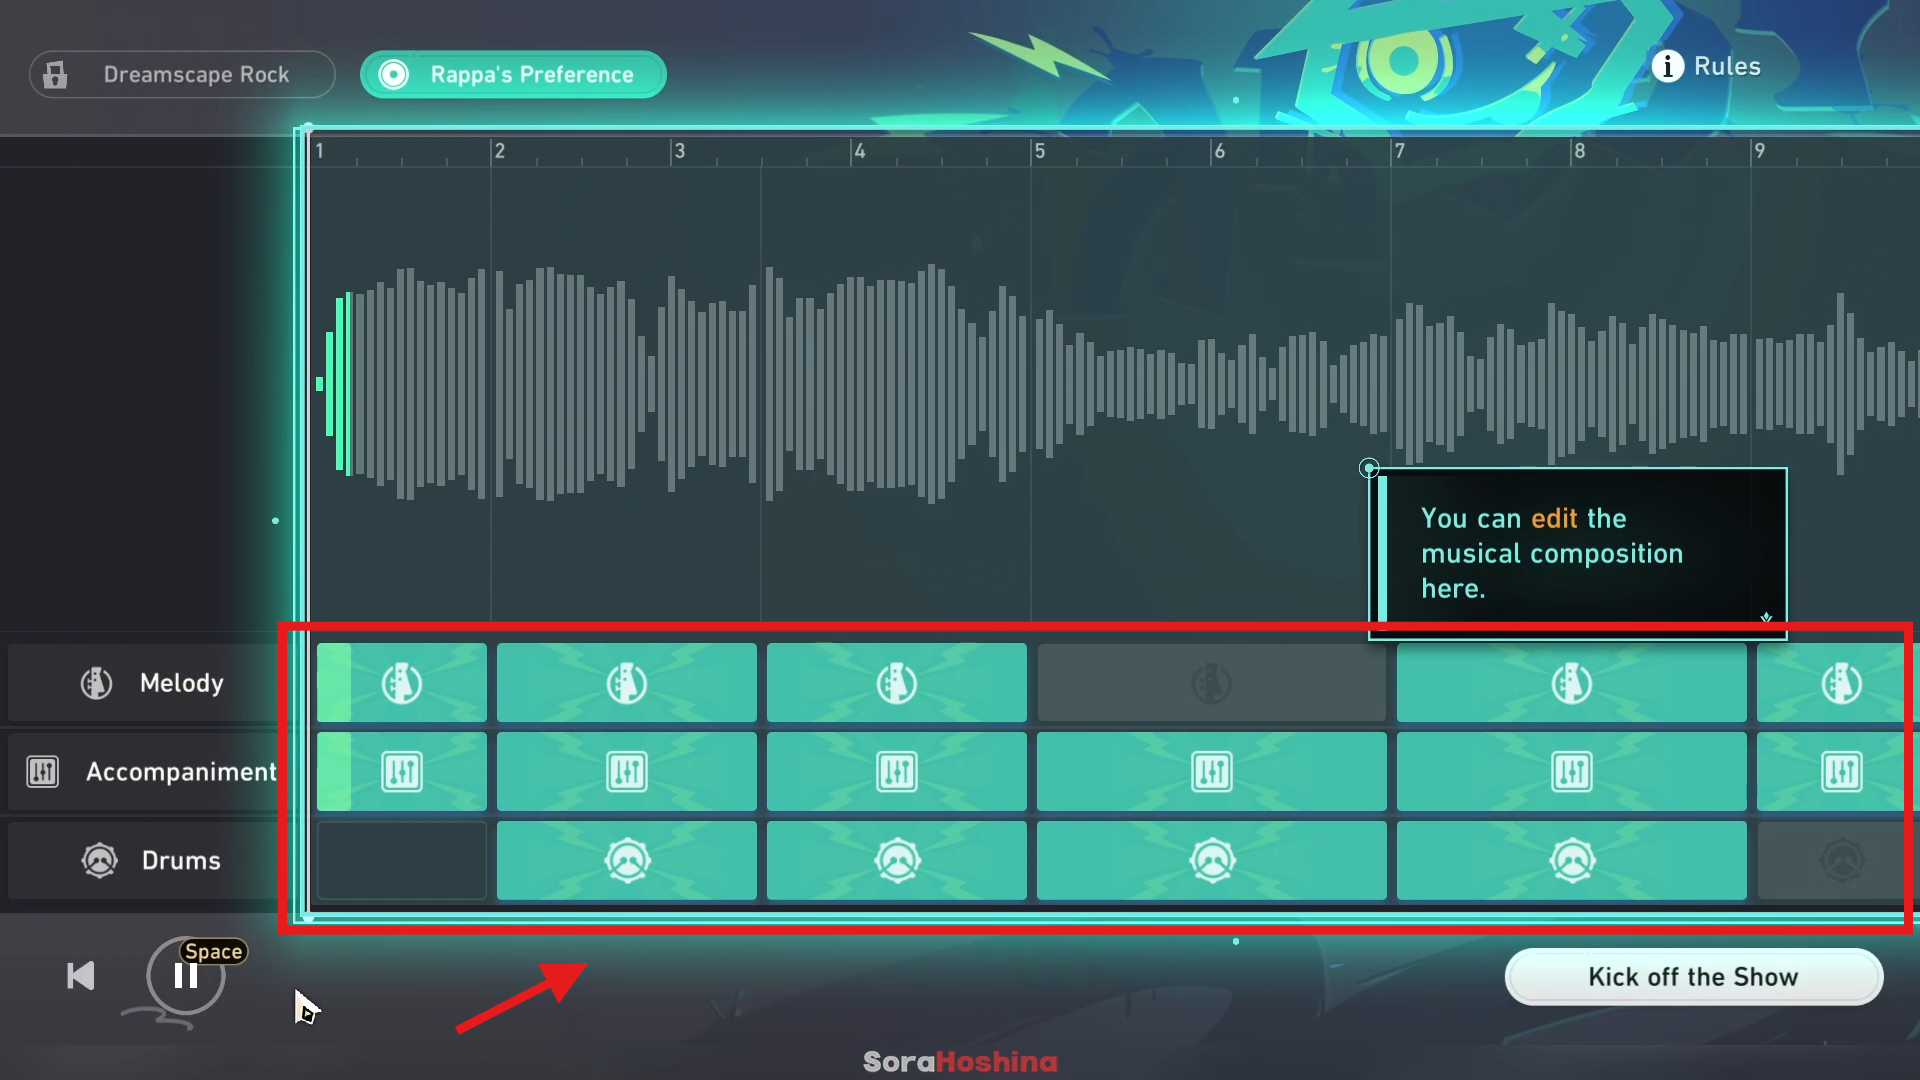Drag the playhead slider to position 3
This screenshot has width=1920, height=1080.
coord(679,149)
